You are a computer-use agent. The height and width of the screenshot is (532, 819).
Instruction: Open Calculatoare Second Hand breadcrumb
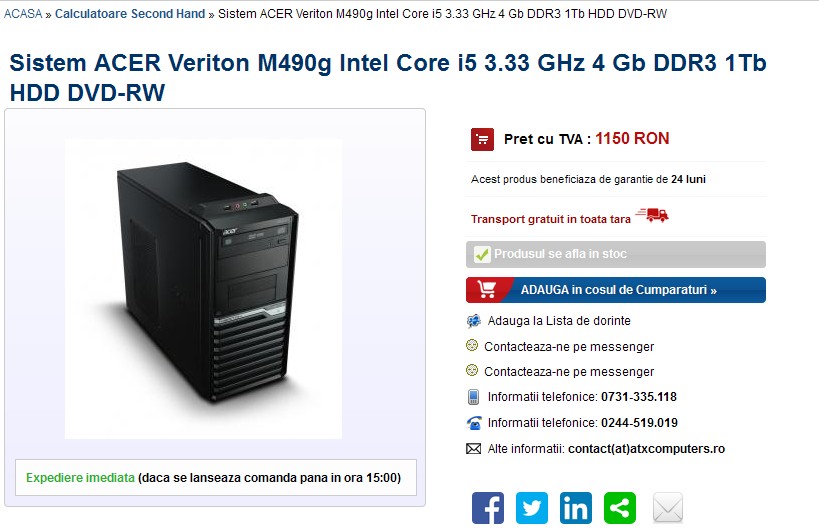pos(130,14)
